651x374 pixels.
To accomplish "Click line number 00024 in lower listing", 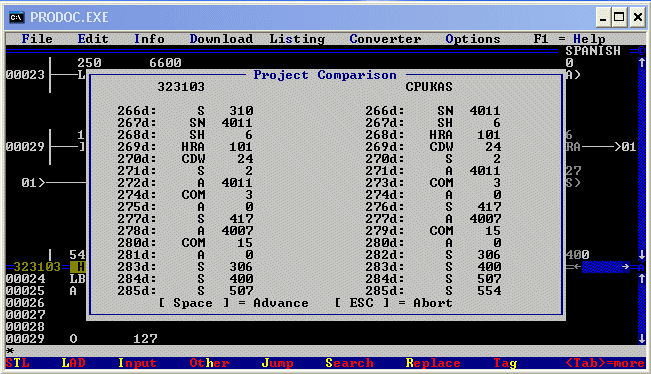I will coord(25,279).
